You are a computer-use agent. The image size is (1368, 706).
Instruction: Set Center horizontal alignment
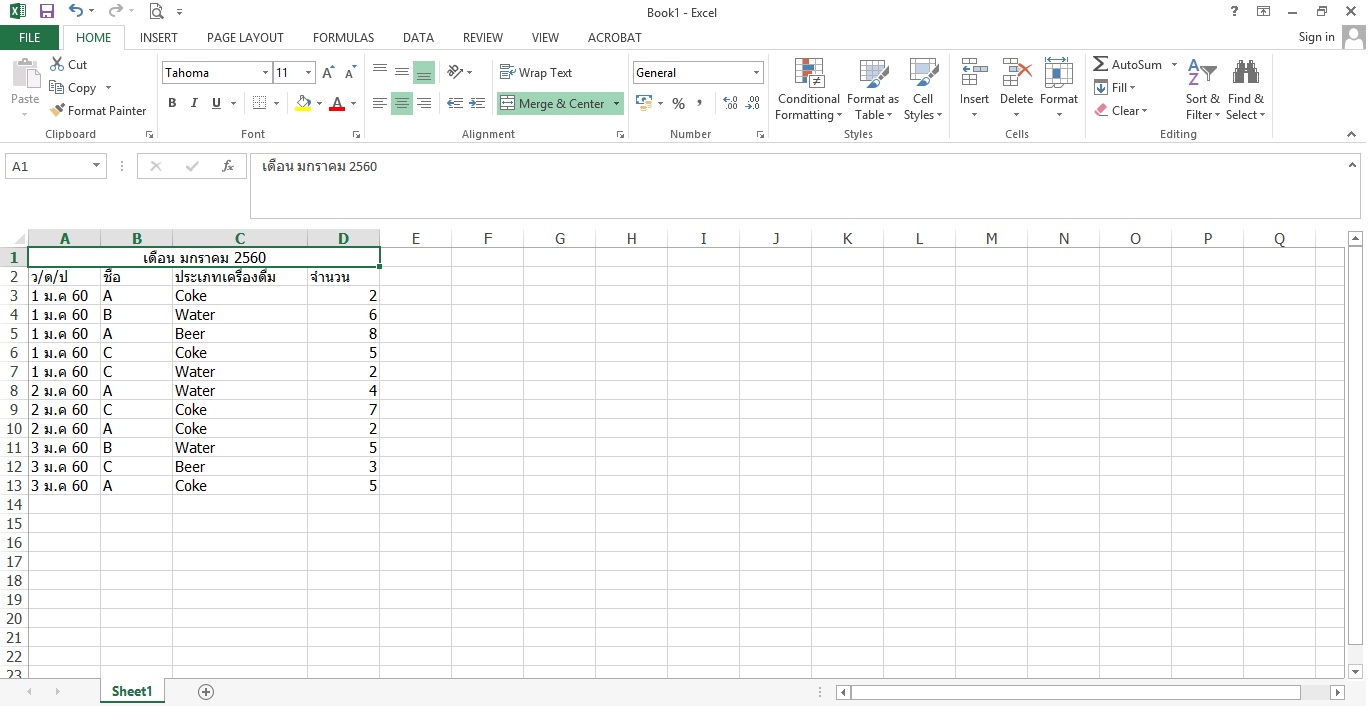coord(402,103)
